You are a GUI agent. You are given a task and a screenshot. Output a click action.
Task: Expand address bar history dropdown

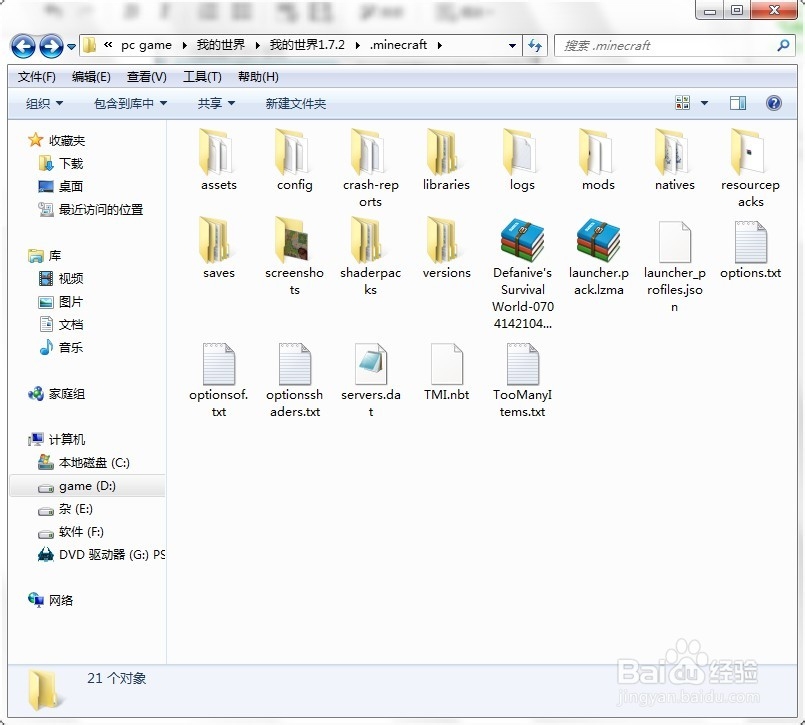(x=512, y=46)
